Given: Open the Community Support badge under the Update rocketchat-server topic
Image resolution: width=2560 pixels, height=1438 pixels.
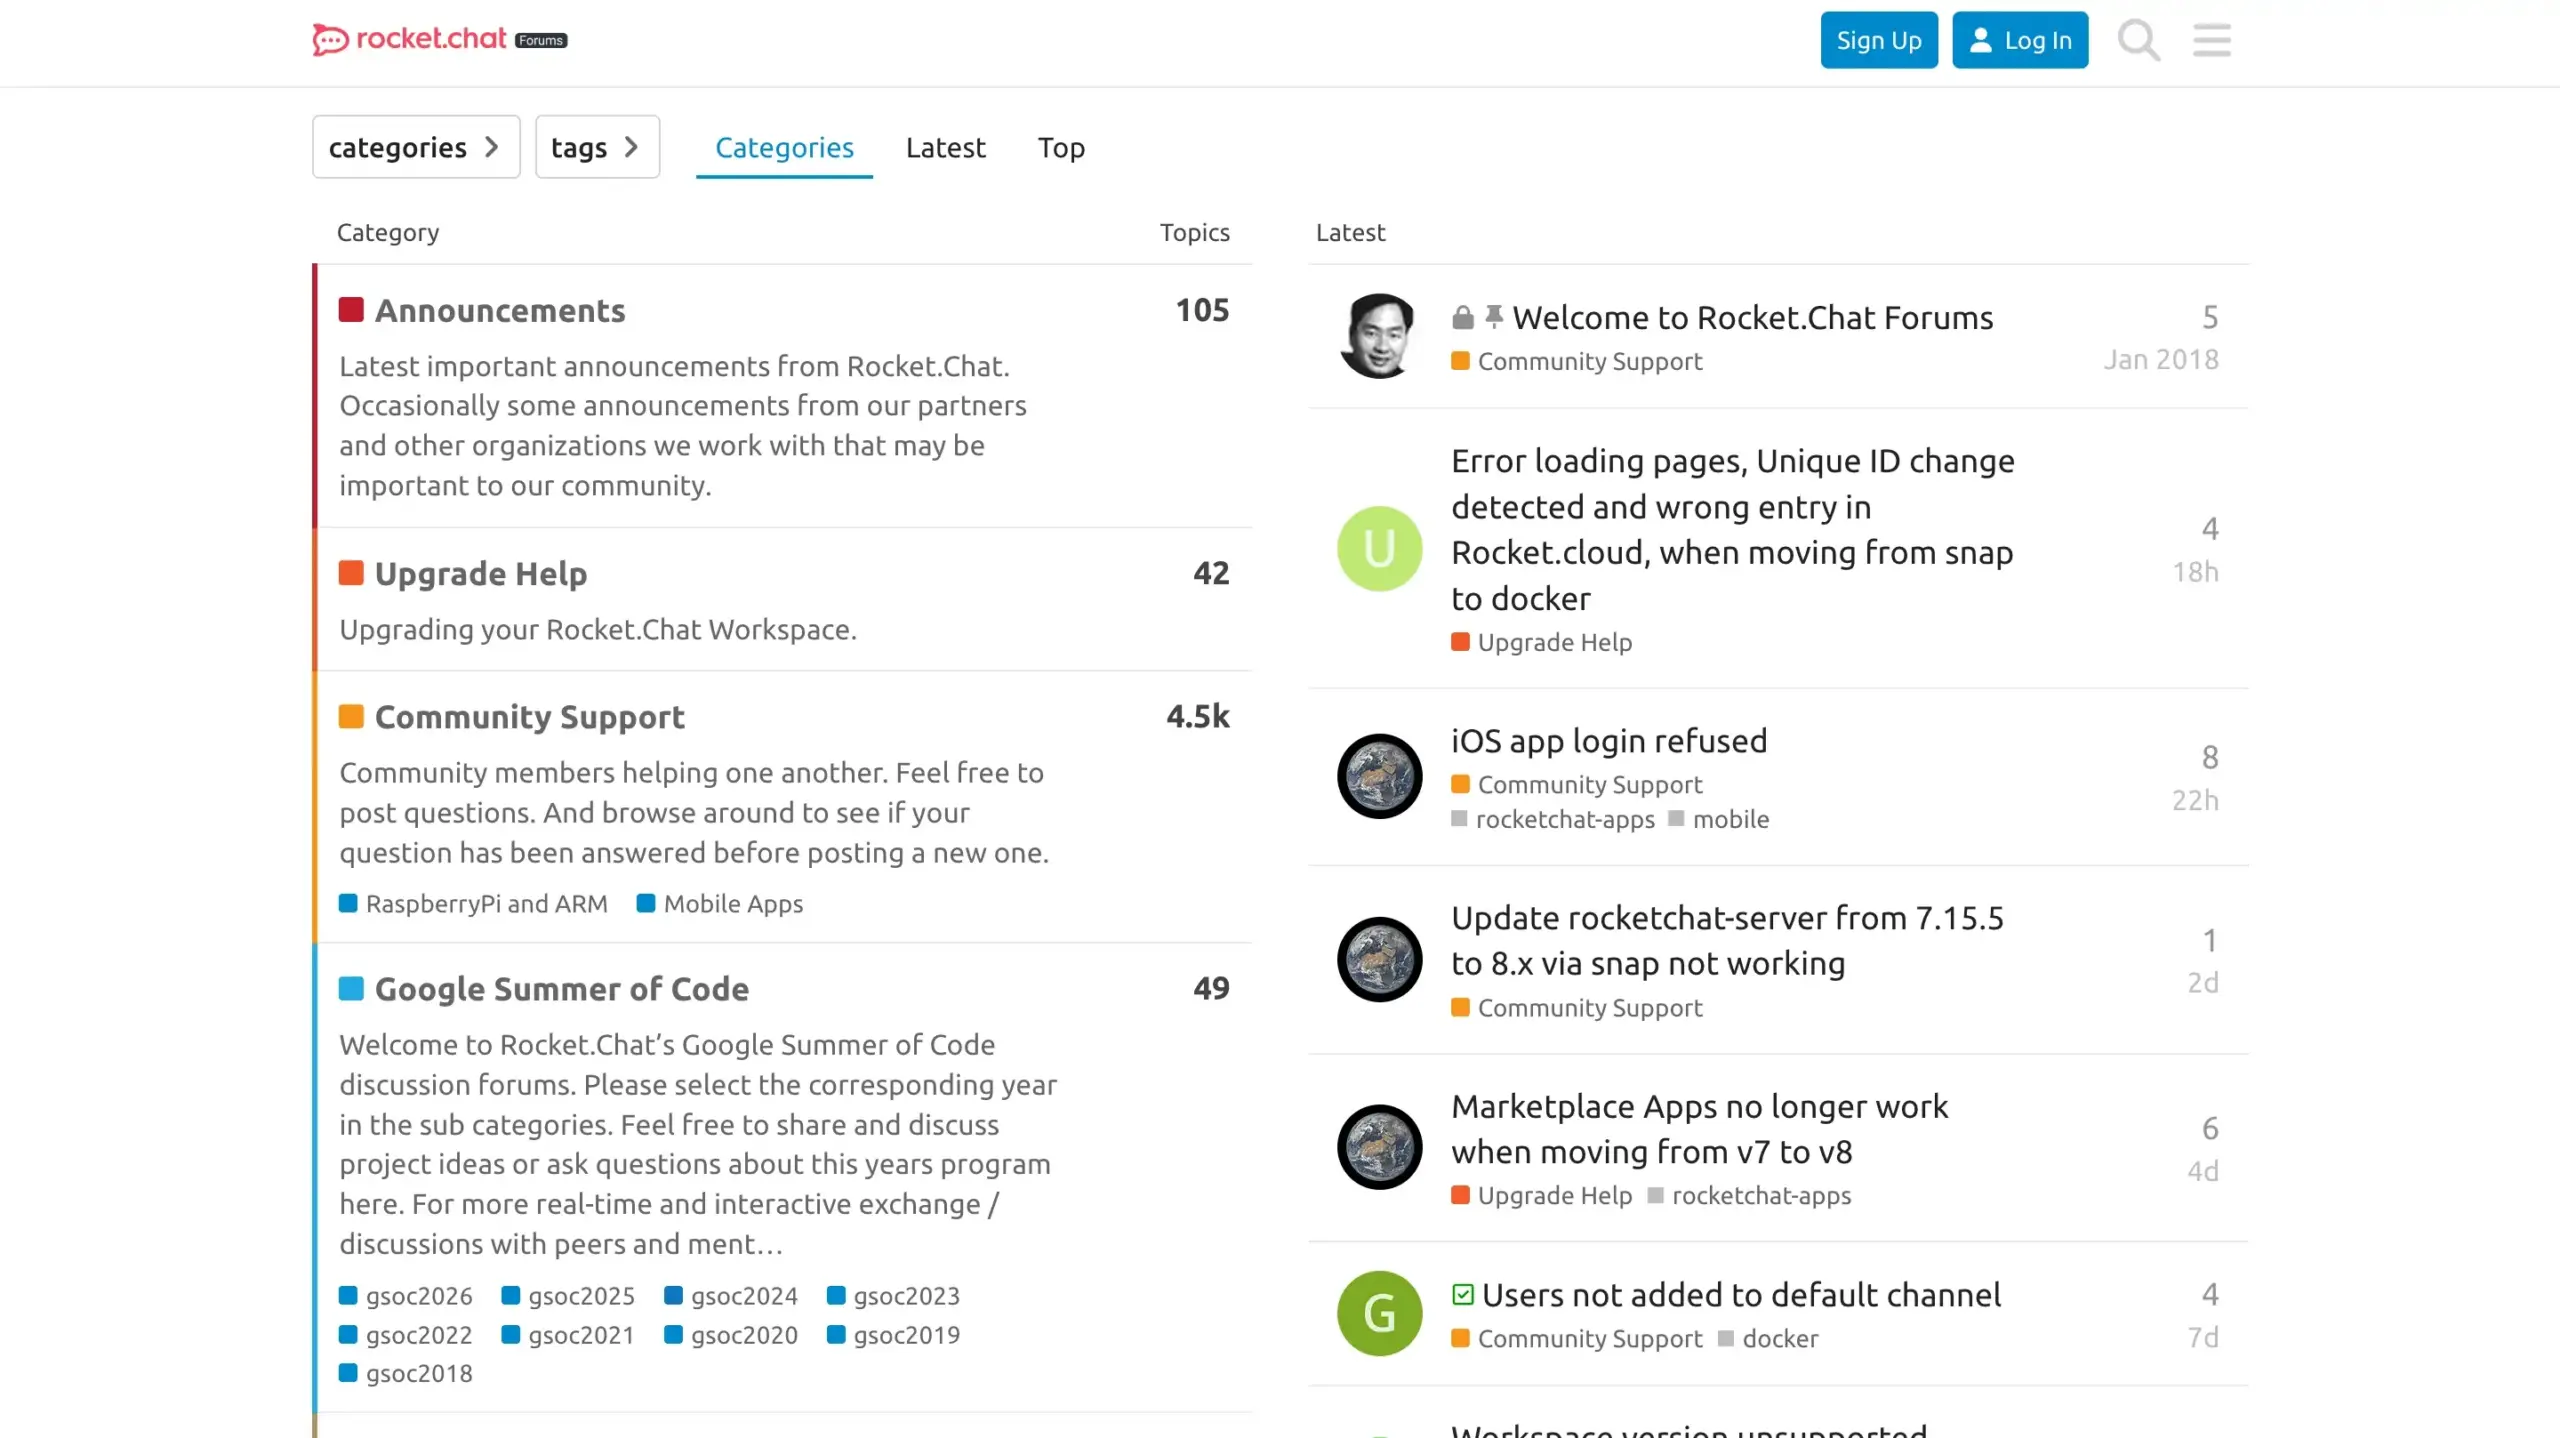Looking at the screenshot, I should coord(1577,1009).
